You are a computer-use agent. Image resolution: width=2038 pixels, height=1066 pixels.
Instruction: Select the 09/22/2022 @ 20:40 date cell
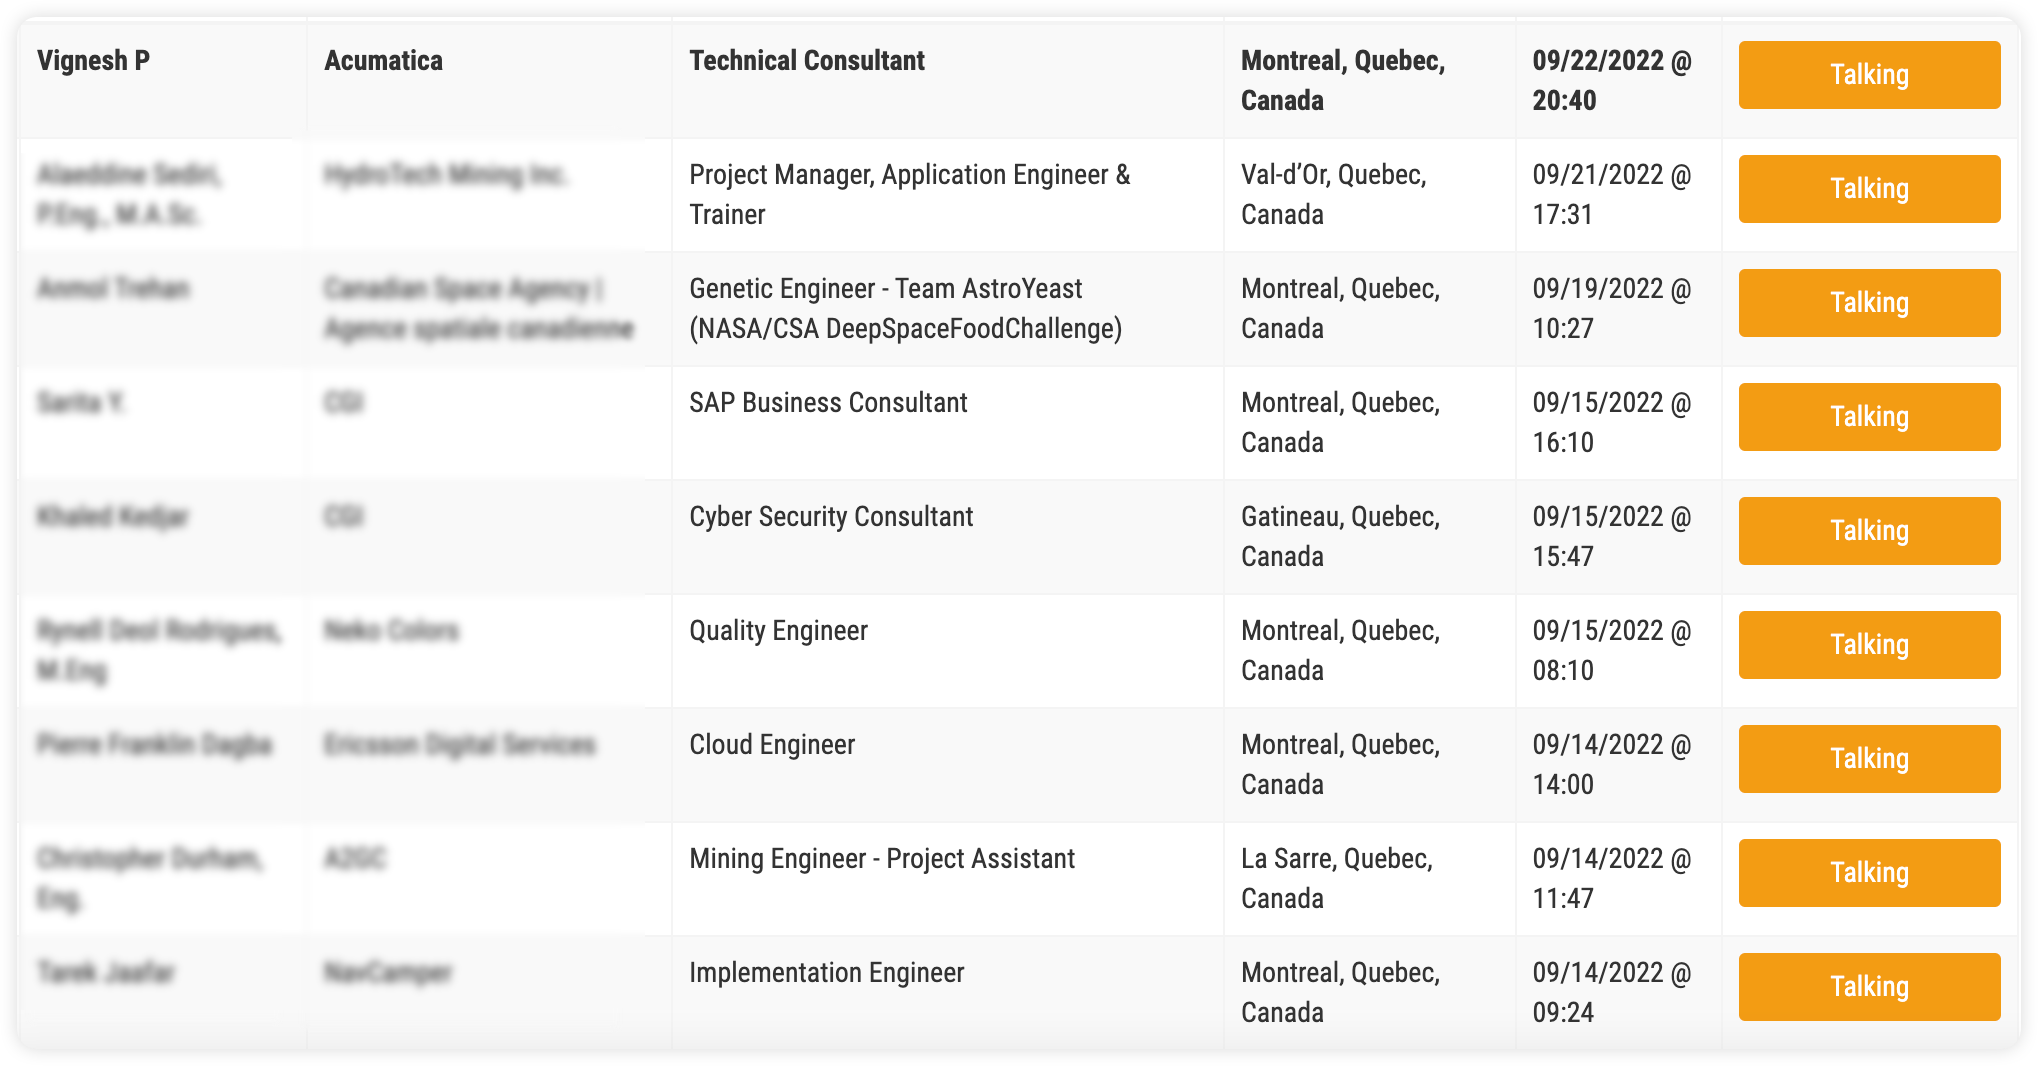pos(1611,80)
